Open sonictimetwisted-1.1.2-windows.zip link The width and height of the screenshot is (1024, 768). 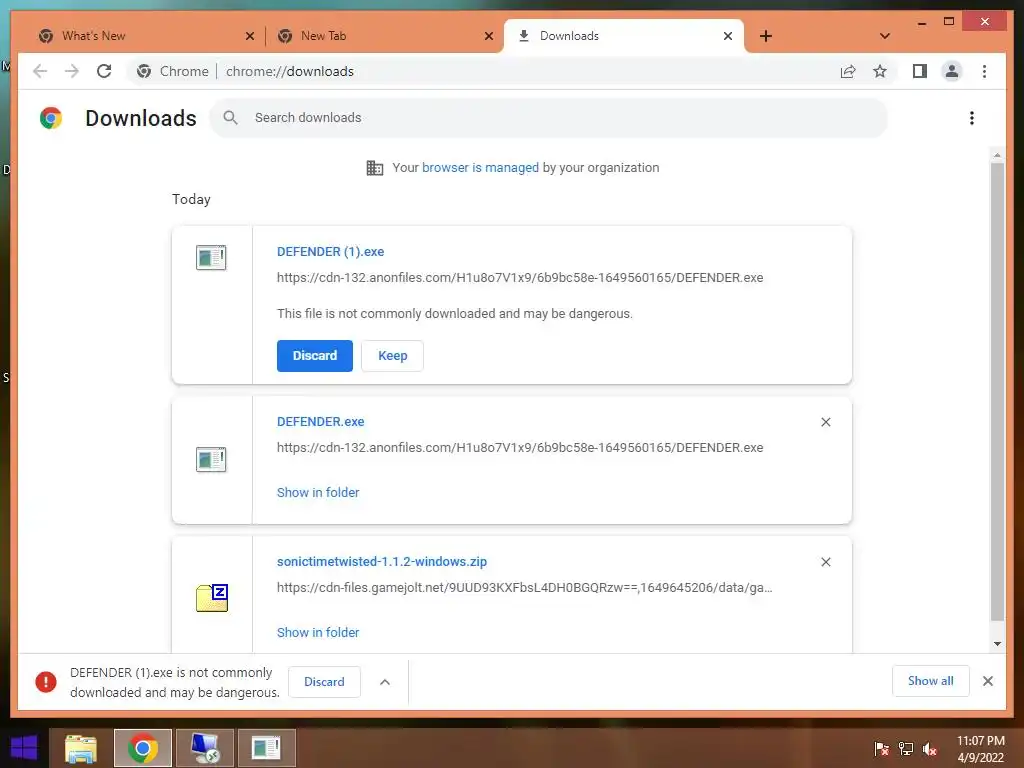click(x=382, y=562)
